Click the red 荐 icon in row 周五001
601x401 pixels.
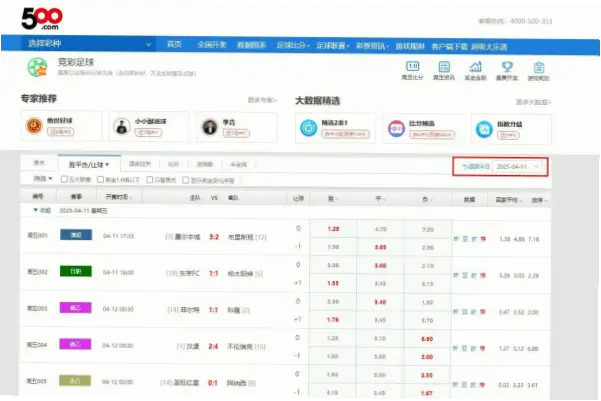pos(483,239)
